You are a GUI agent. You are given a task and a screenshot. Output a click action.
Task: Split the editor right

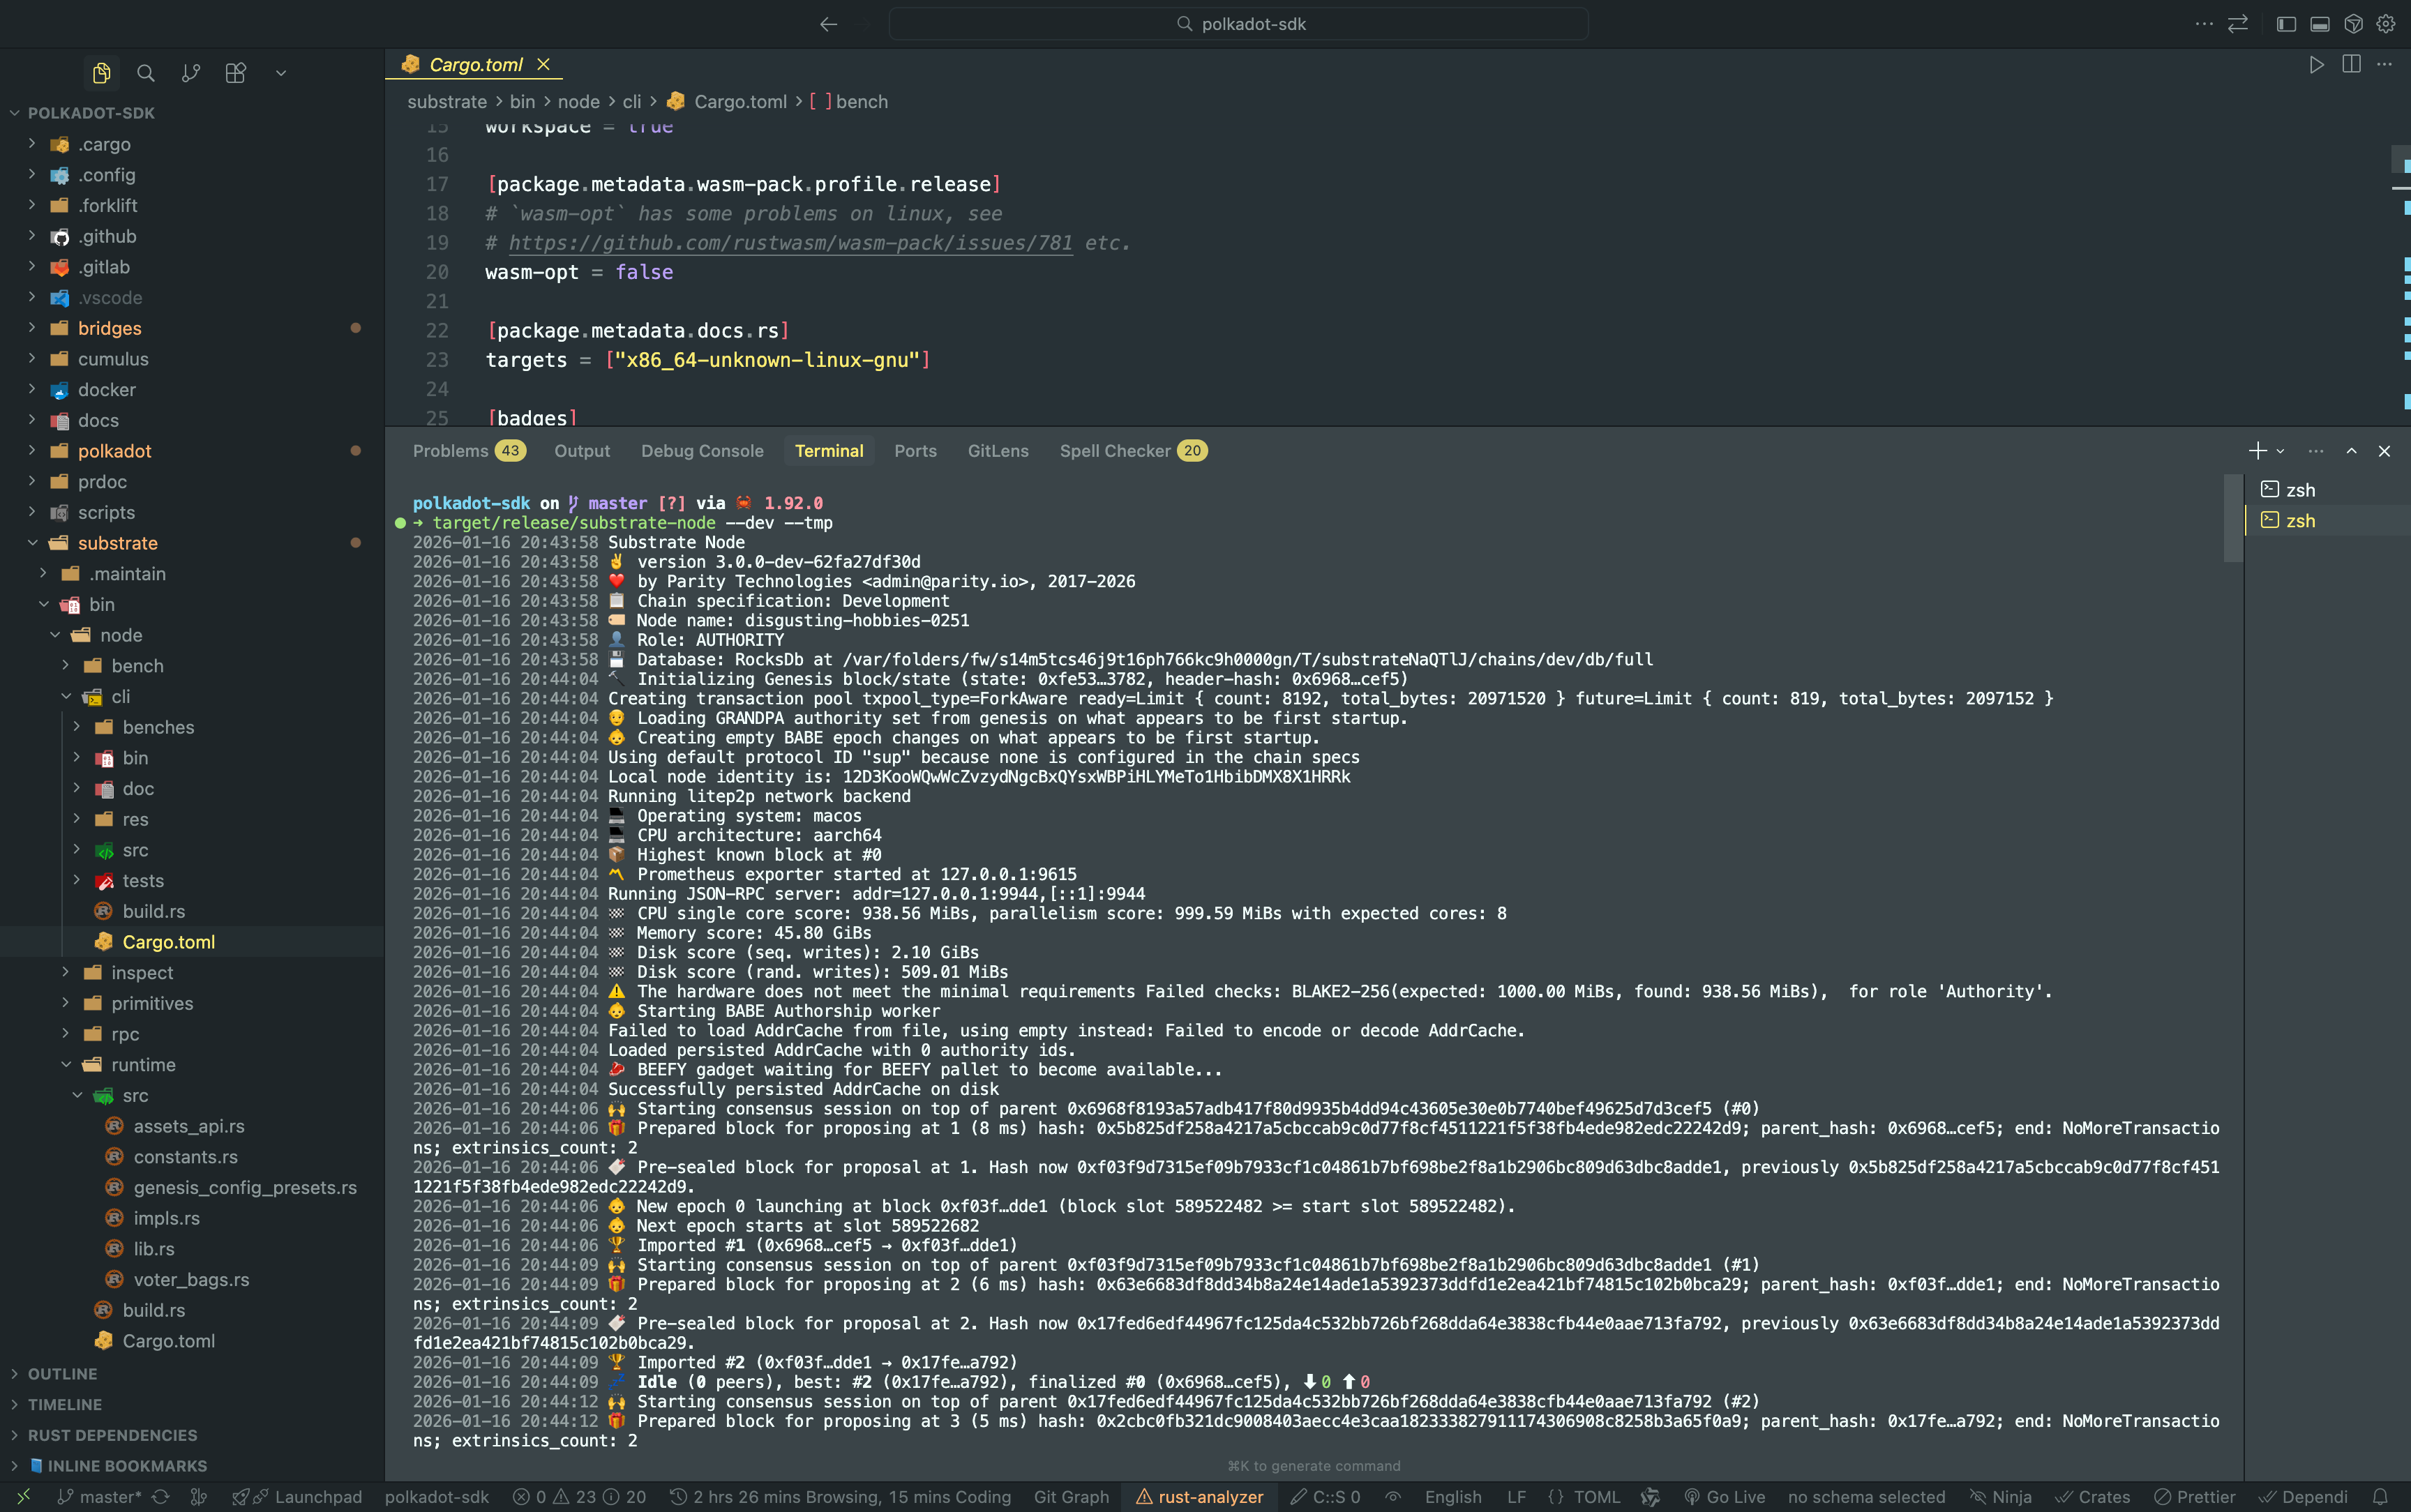2351,65
